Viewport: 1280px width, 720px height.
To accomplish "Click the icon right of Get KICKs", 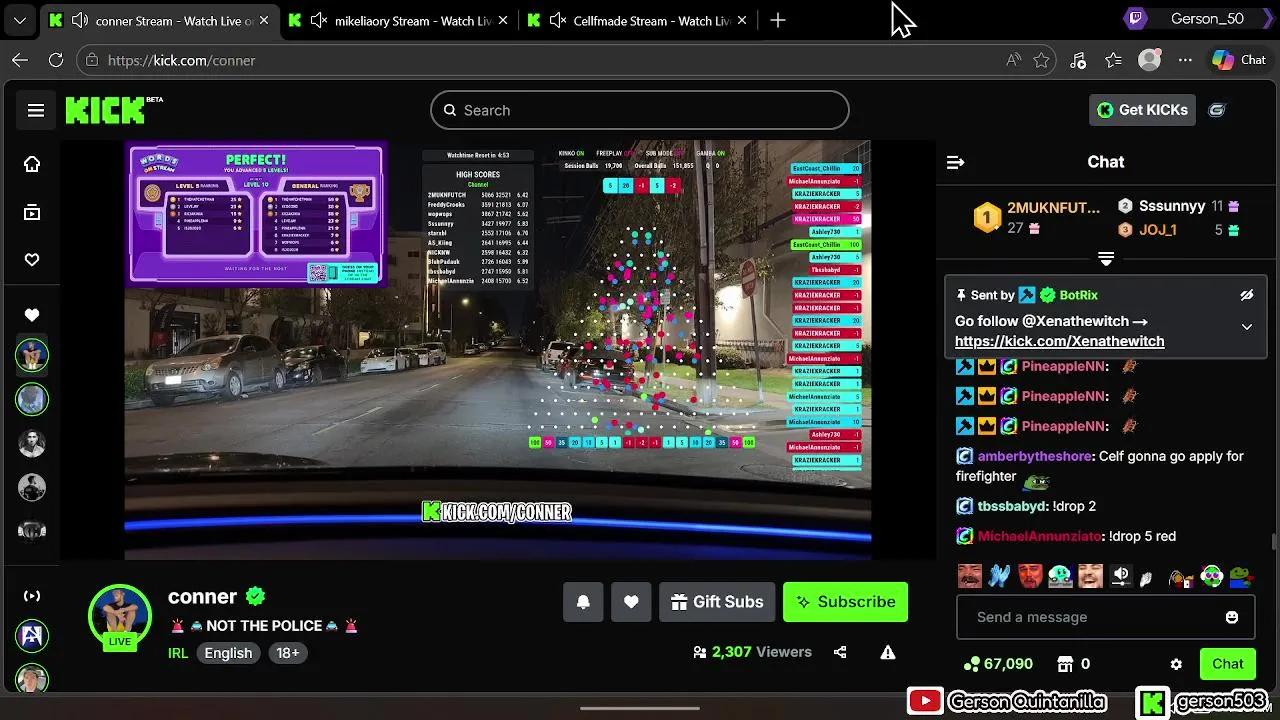I will (x=1217, y=110).
